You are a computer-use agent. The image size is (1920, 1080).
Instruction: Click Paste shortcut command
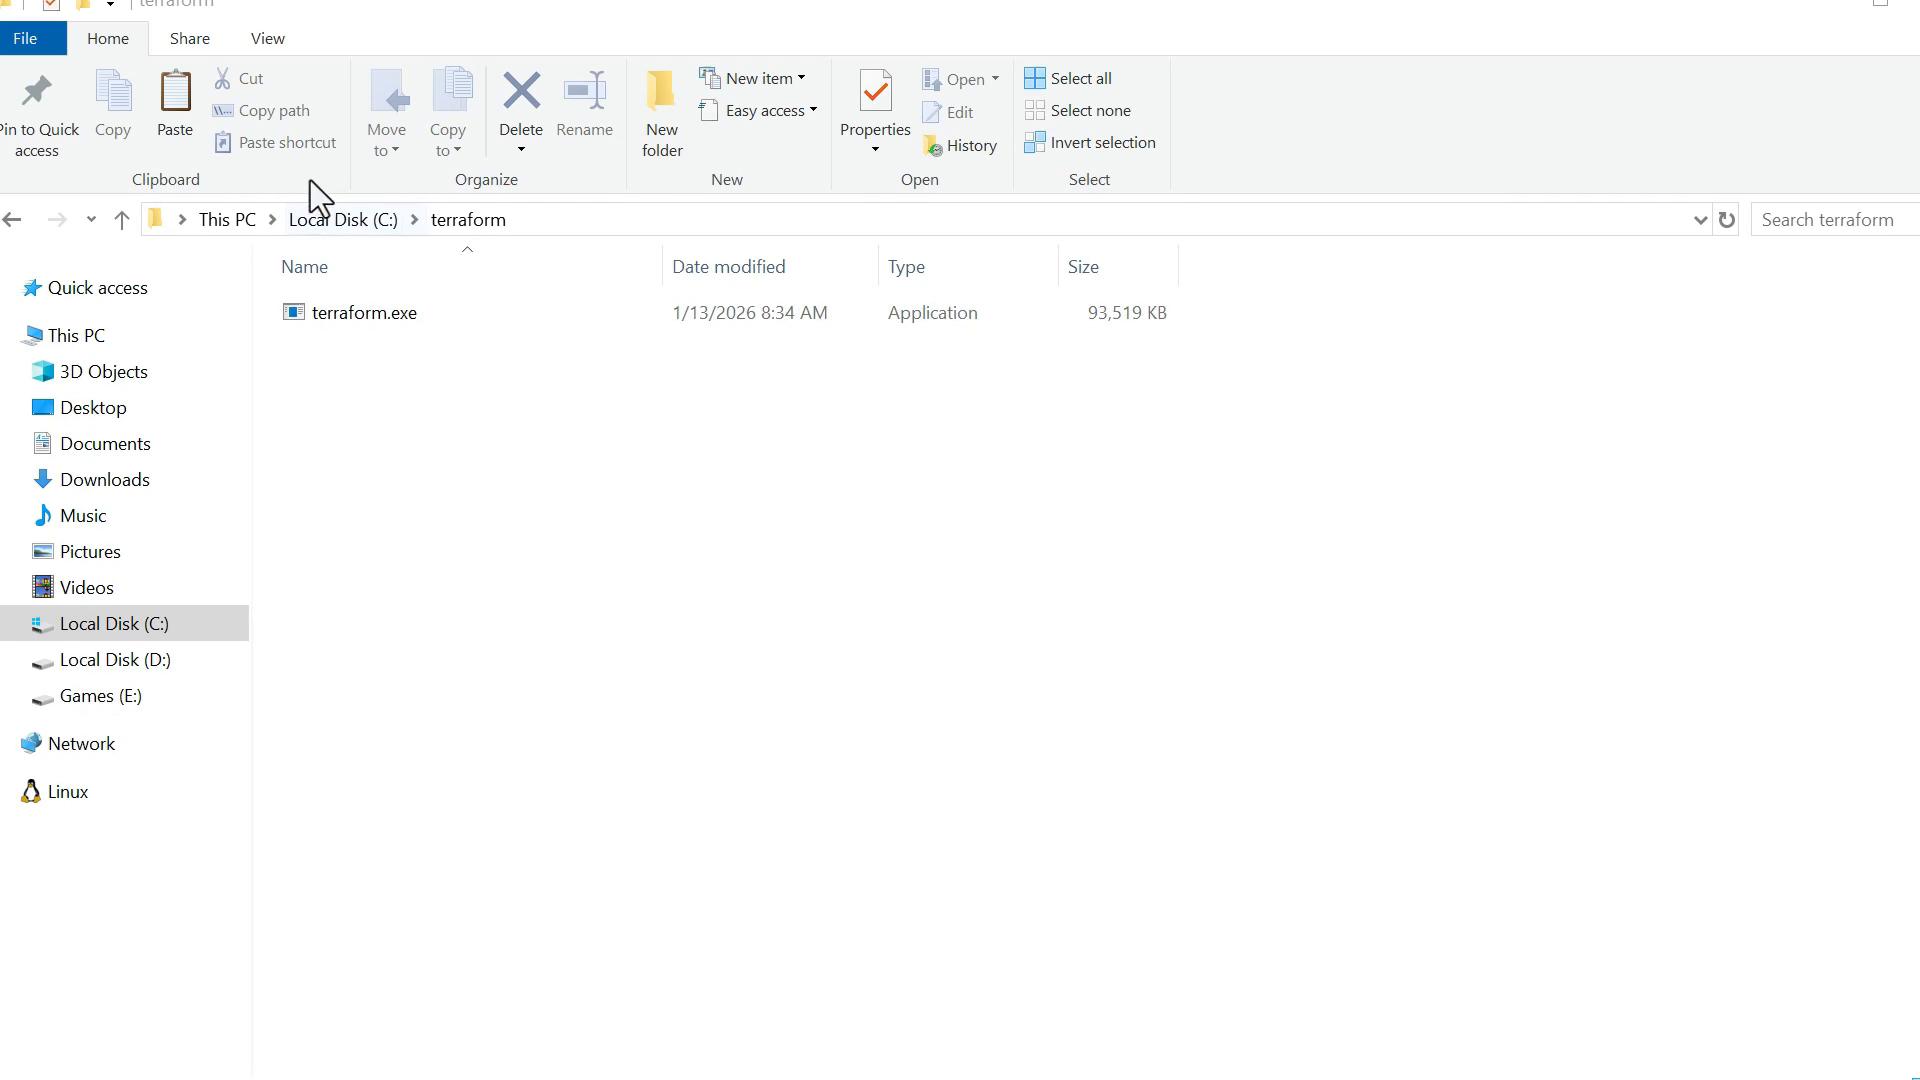pos(275,142)
